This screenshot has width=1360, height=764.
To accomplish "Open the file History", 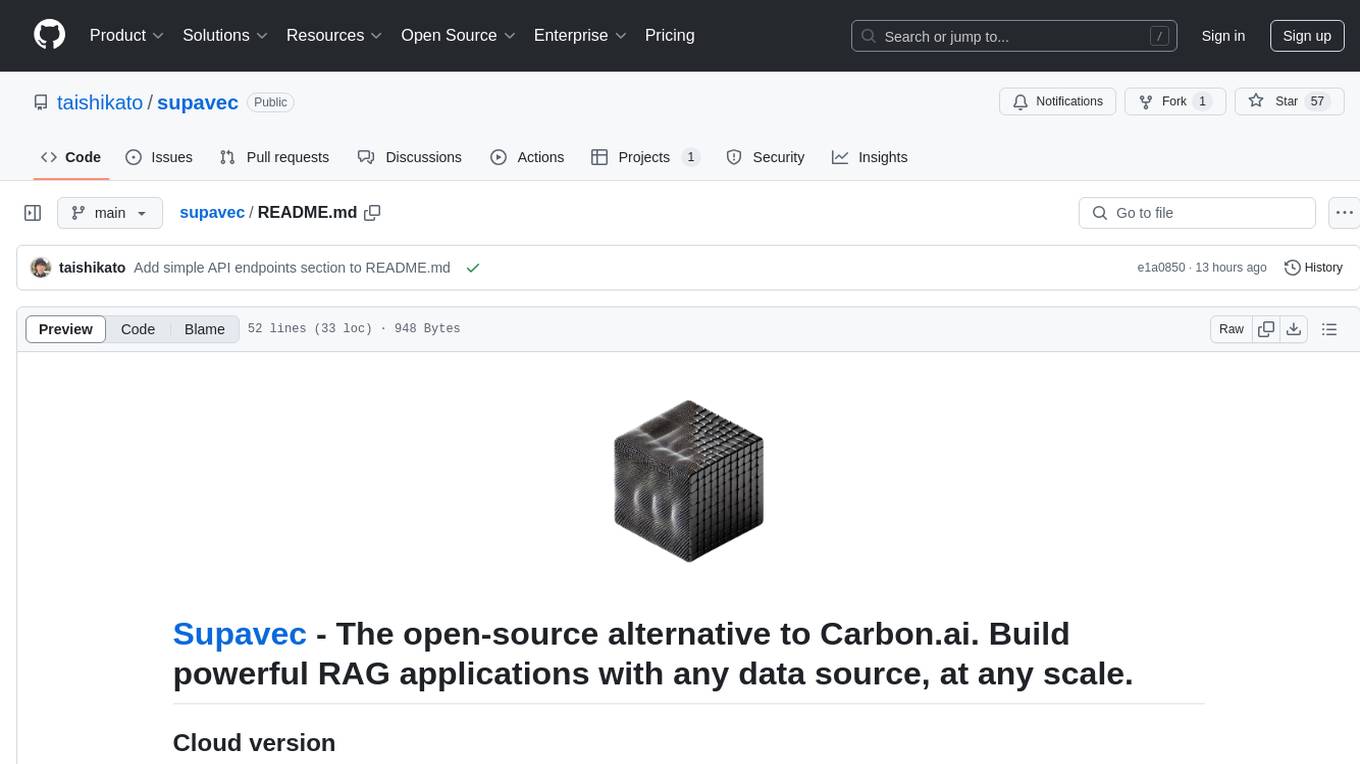I will tap(1313, 268).
